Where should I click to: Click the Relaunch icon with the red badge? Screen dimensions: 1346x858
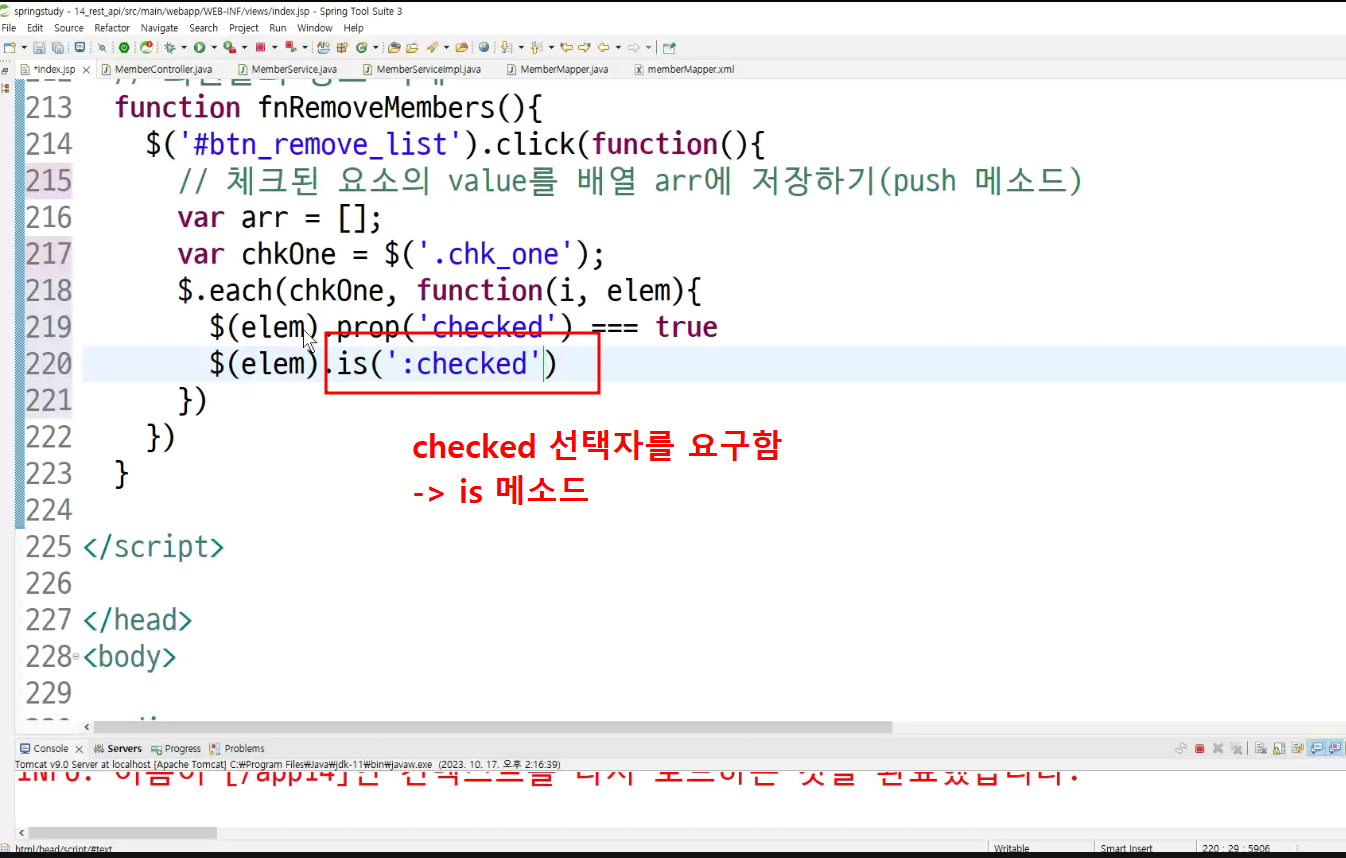pos(289,47)
